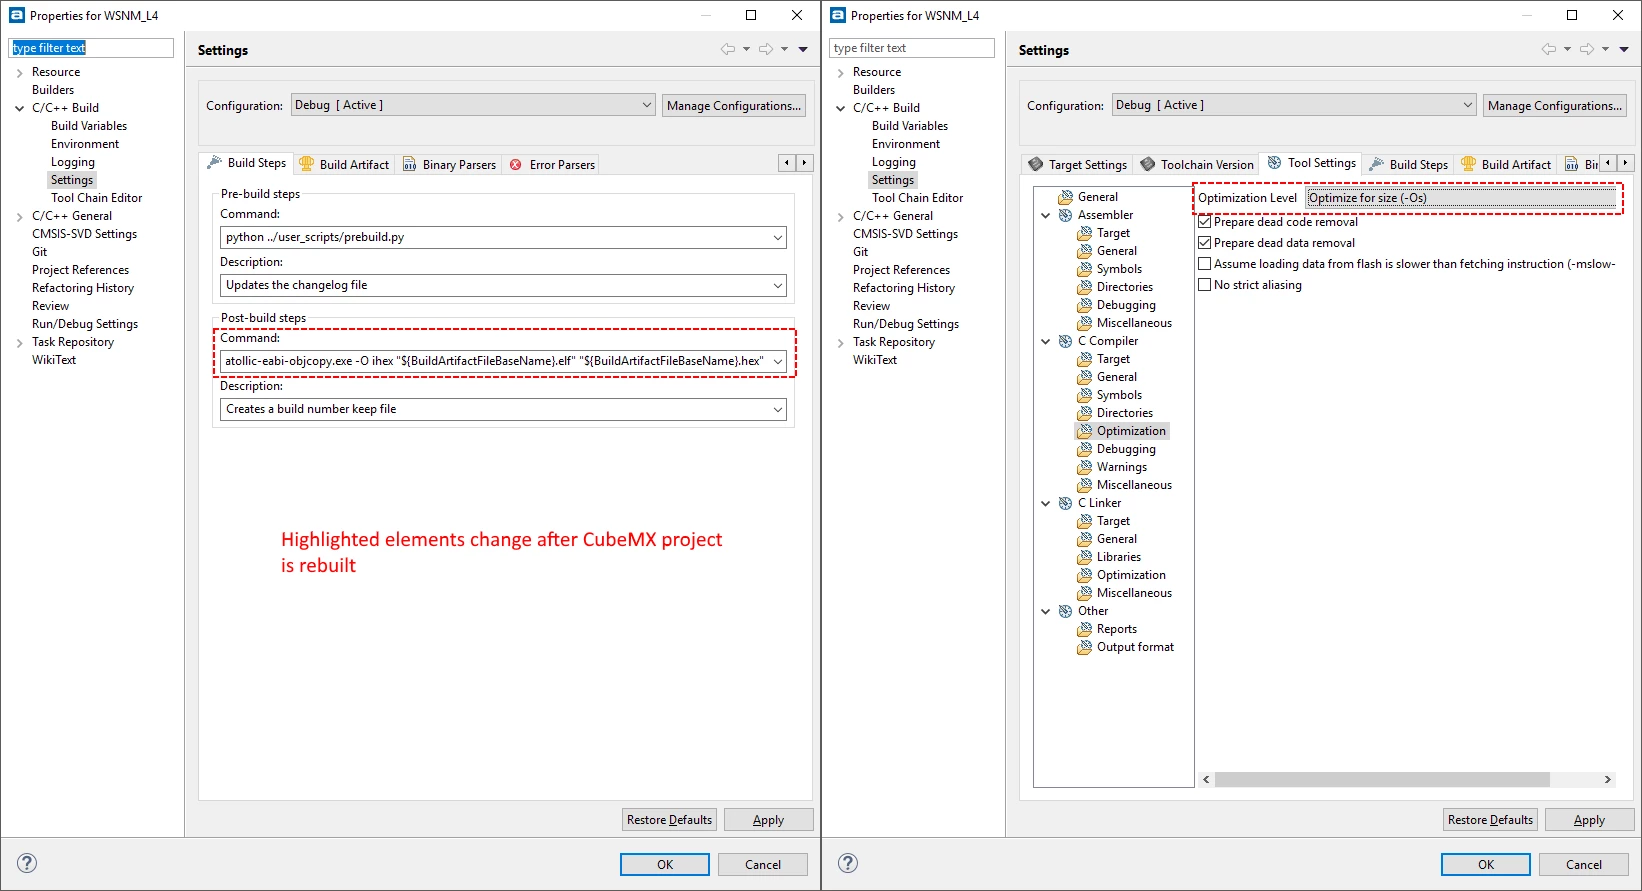Click Apply button in right window
The width and height of the screenshot is (1642, 891).
click(1589, 820)
